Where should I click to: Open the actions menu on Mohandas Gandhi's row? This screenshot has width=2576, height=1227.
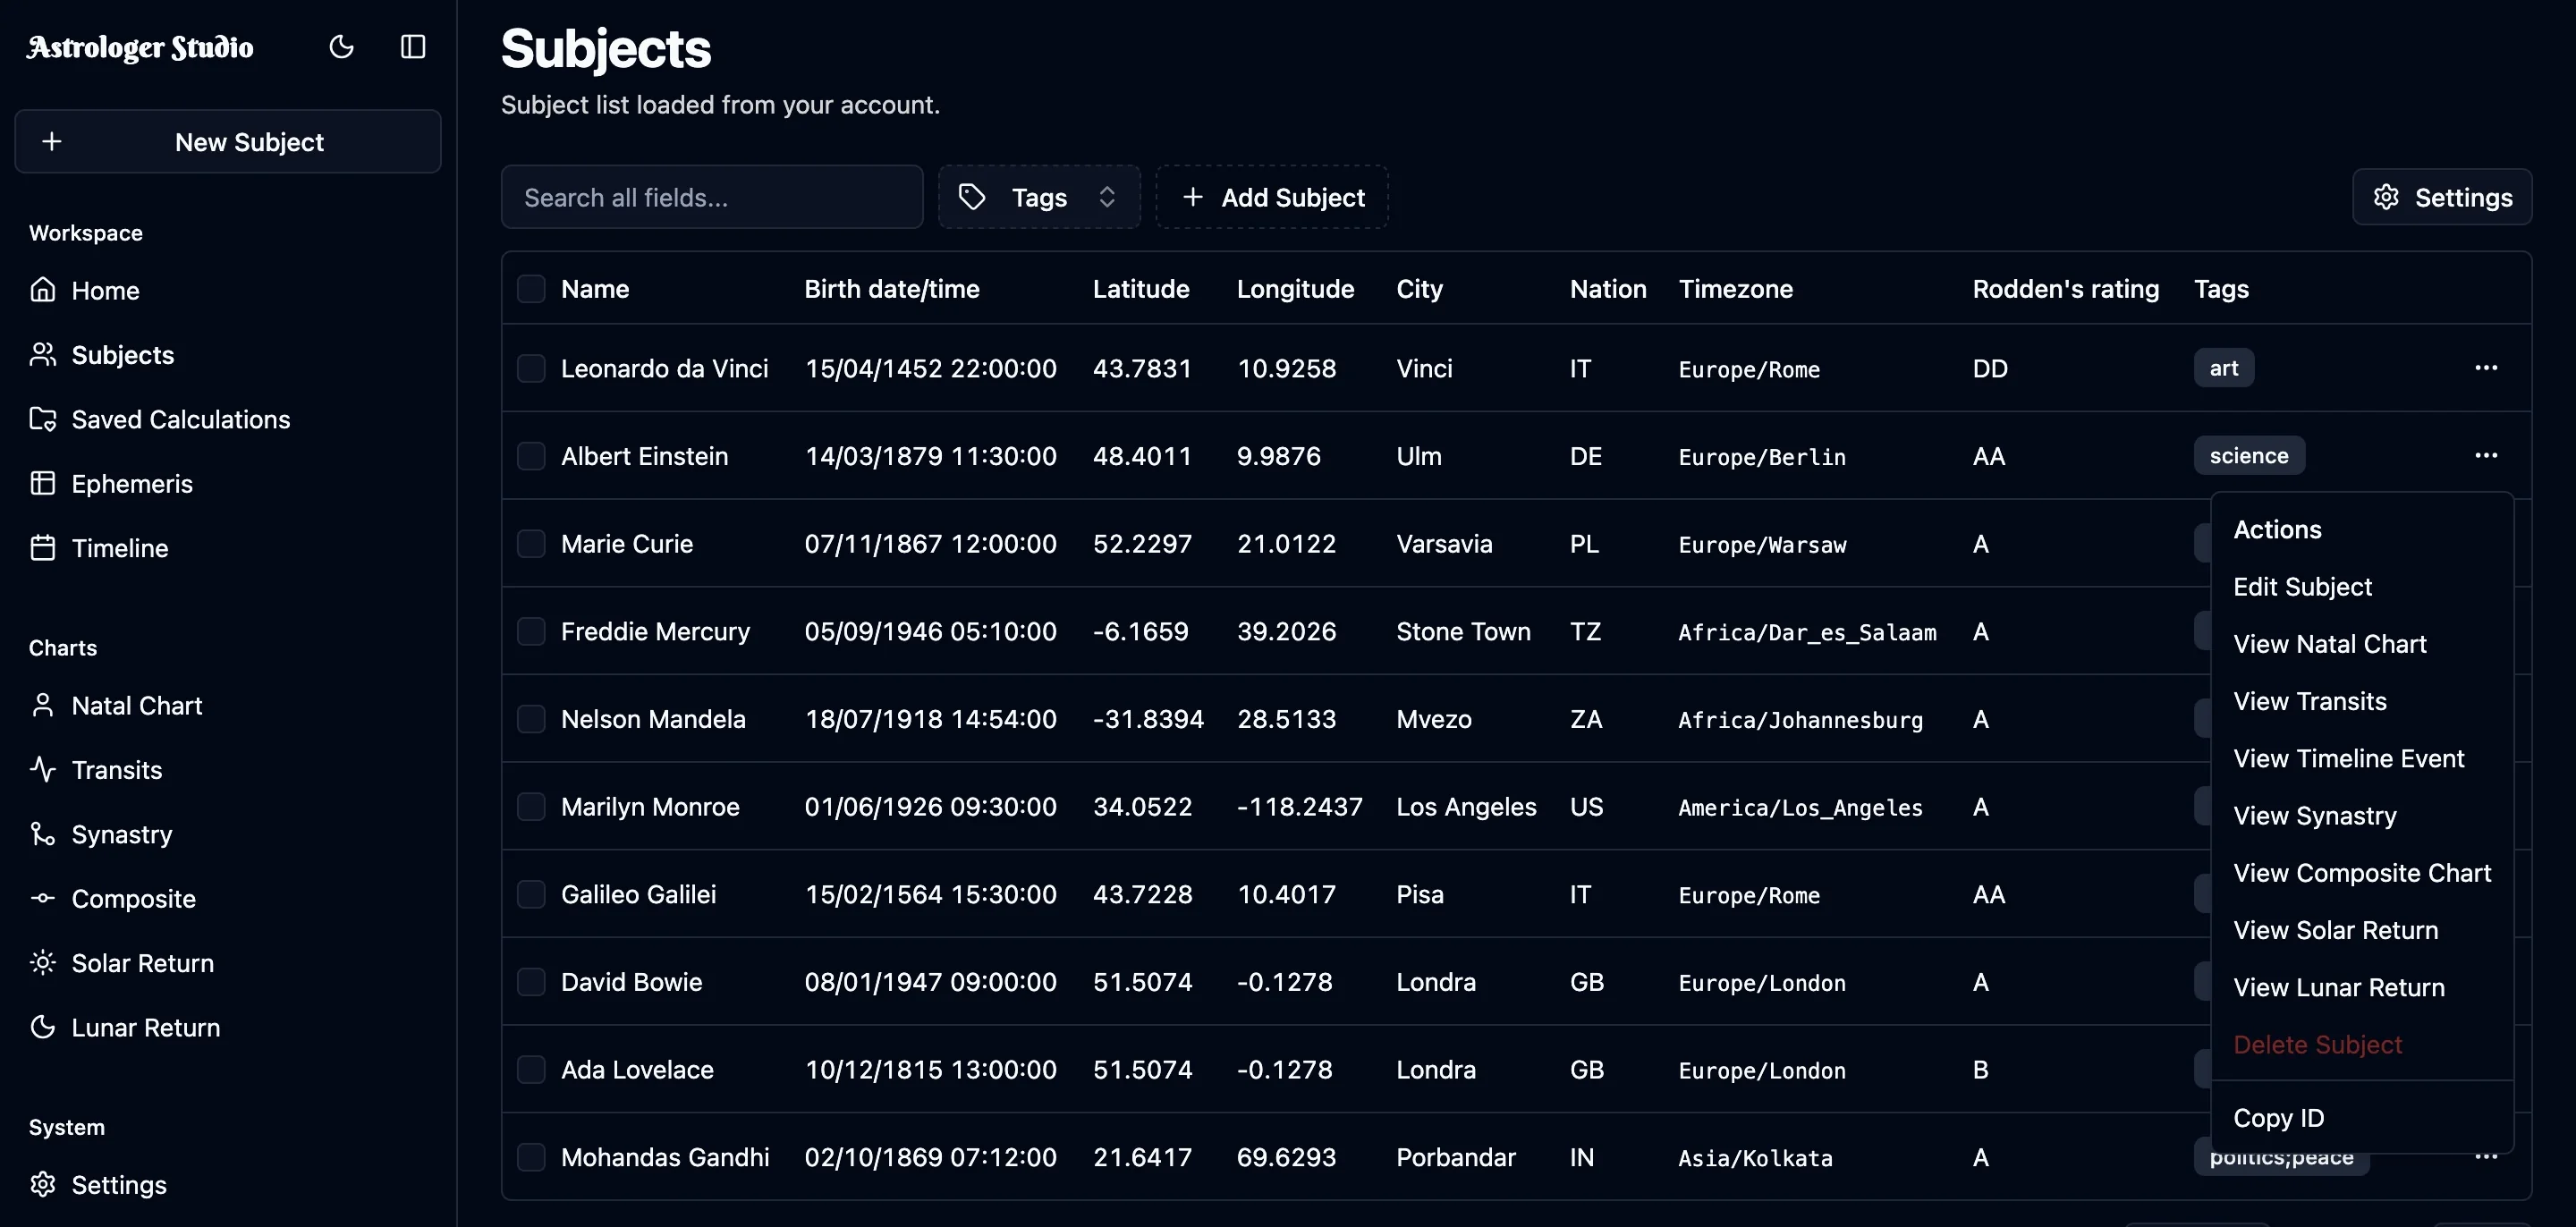pos(2488,1156)
